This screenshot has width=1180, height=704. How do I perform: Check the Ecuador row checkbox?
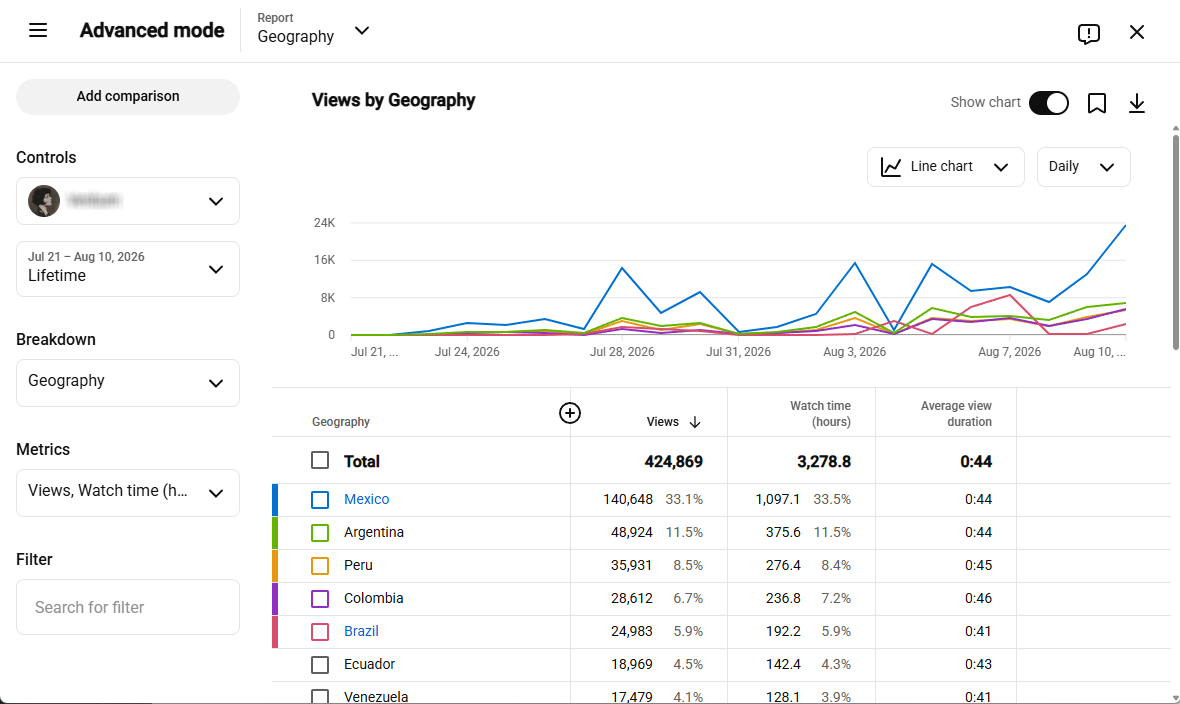(x=320, y=665)
